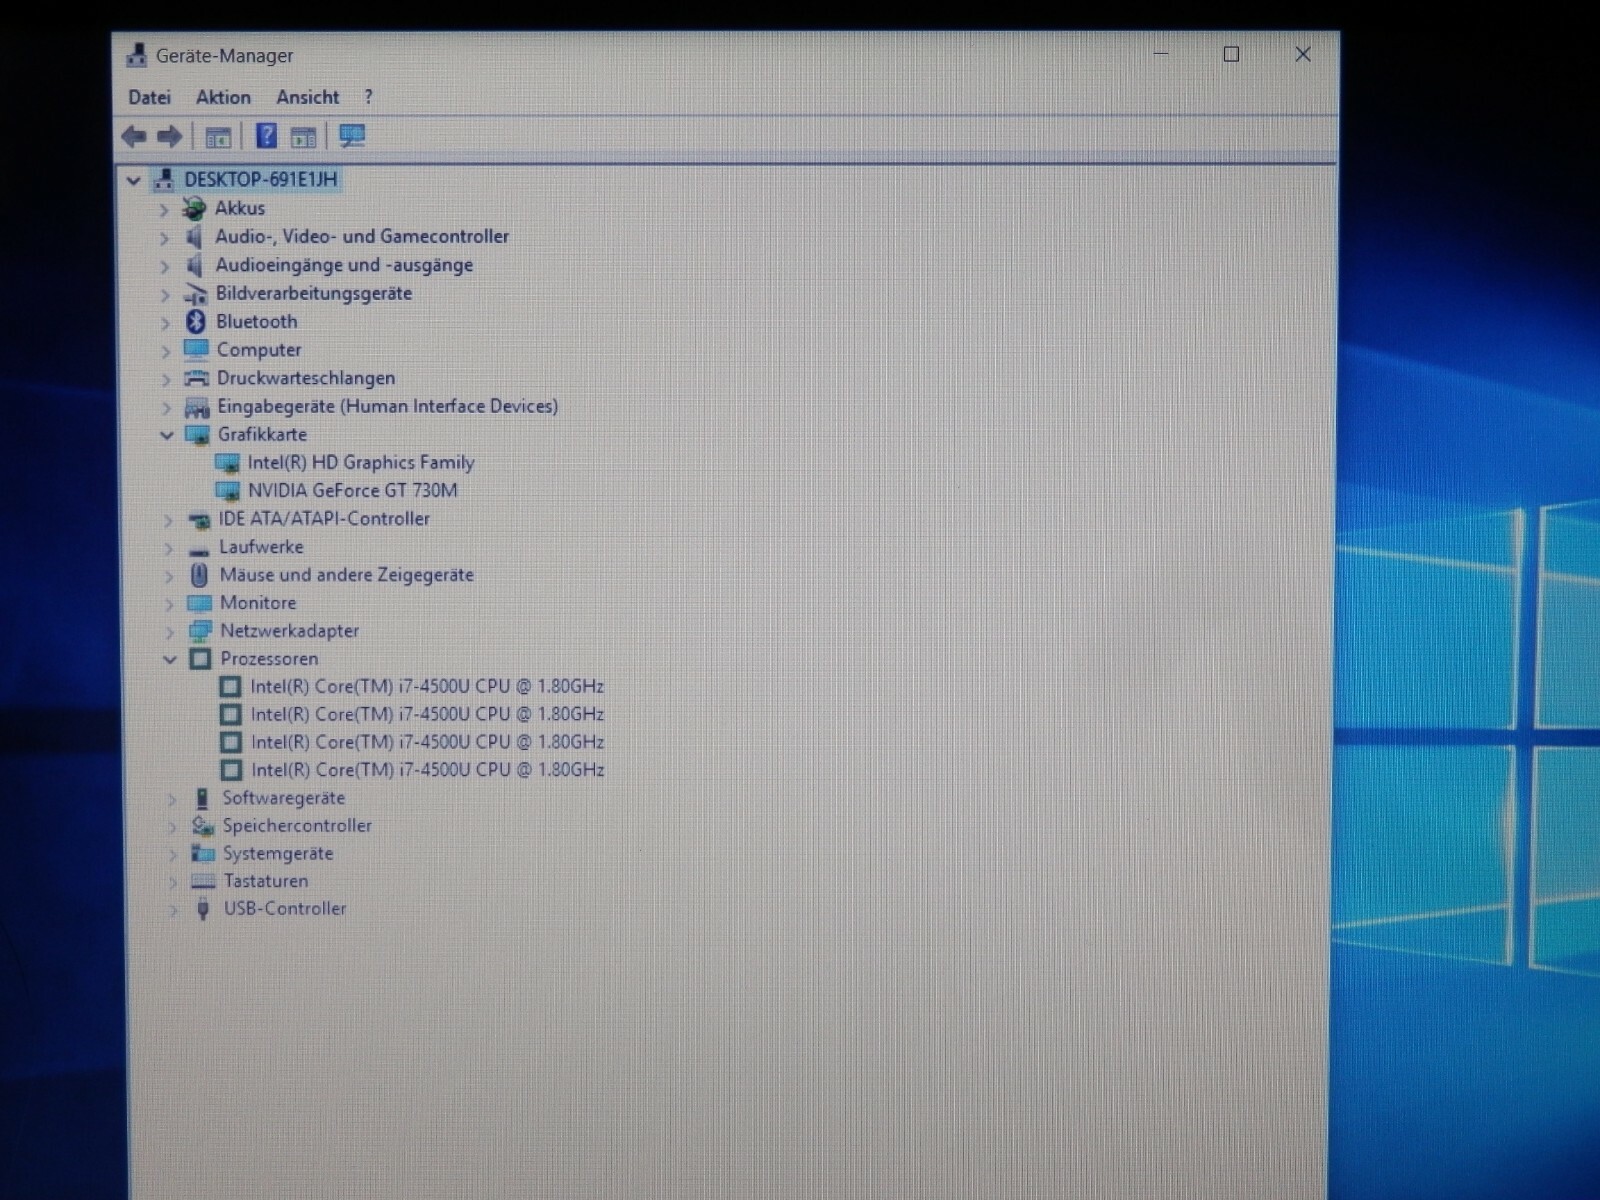Viewport: 1600px width, 1200px height.
Task: Click the Grafikkarte display adapter icon
Action: [198, 434]
